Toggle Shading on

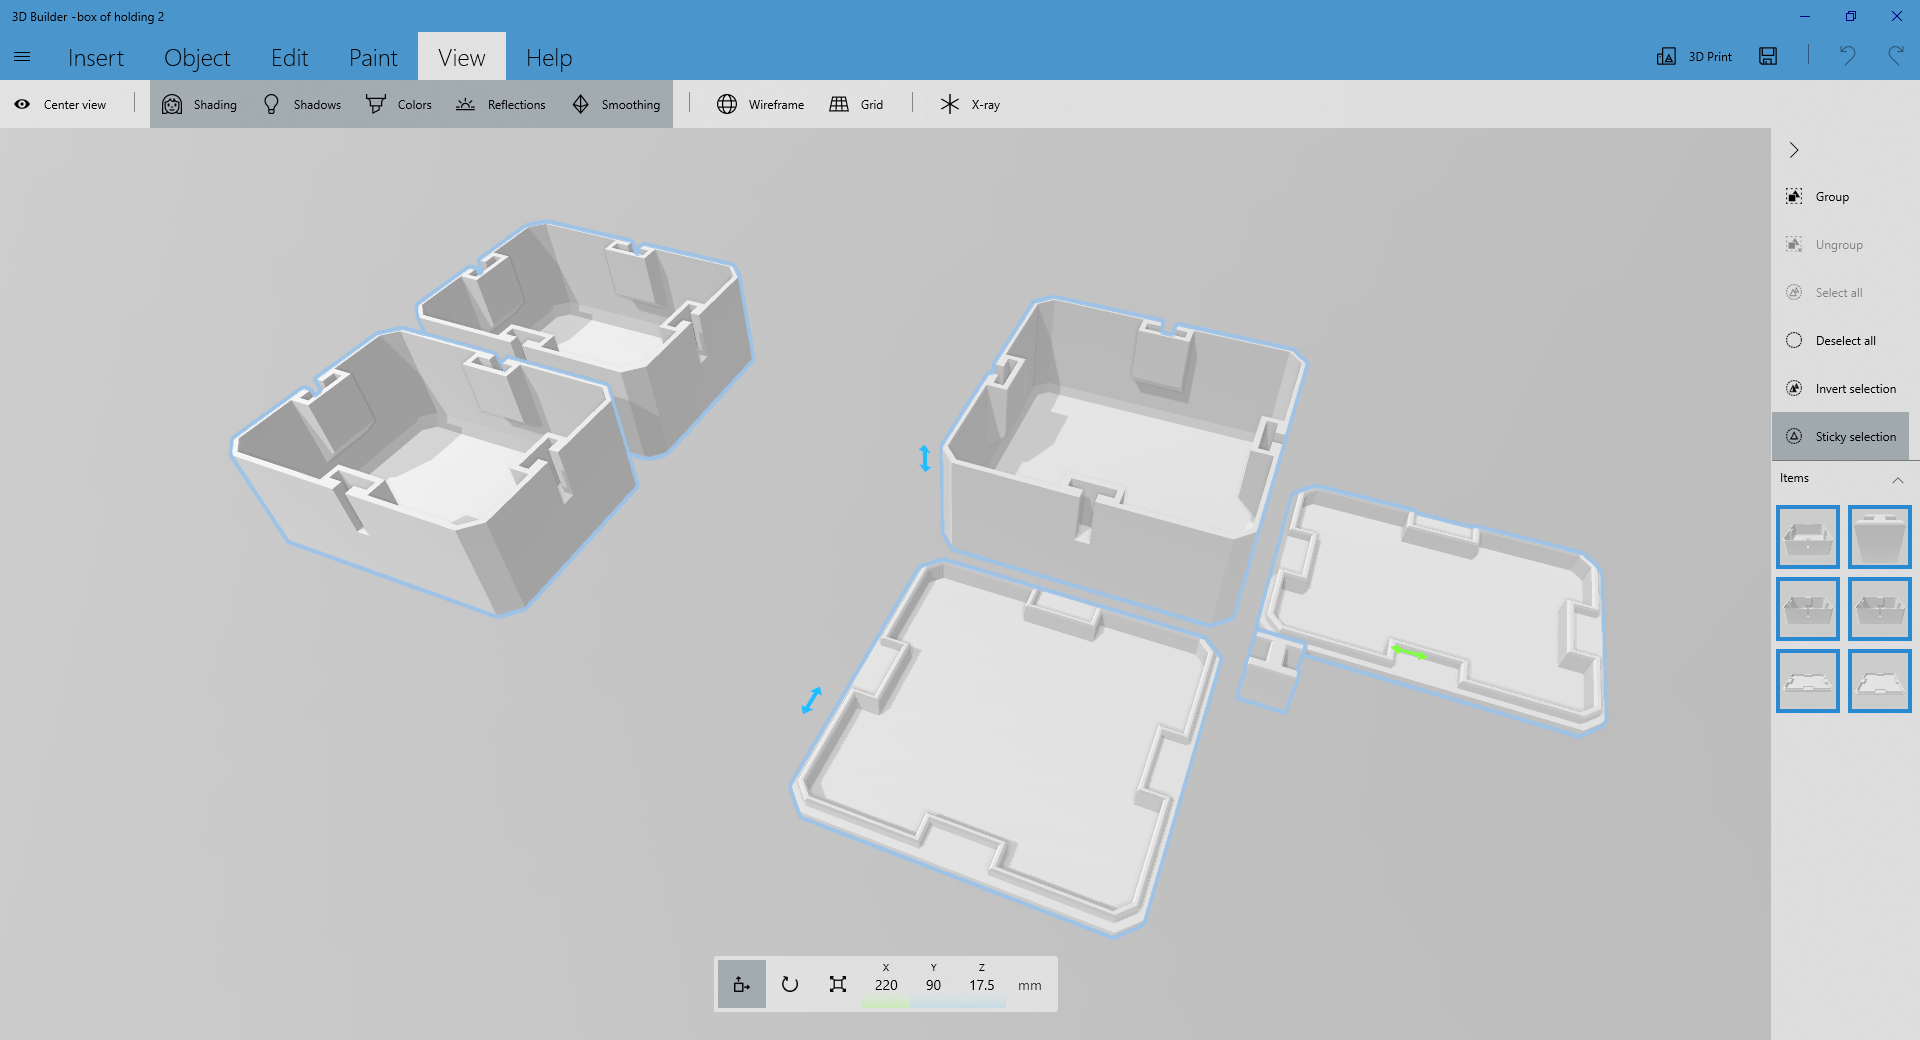click(199, 104)
